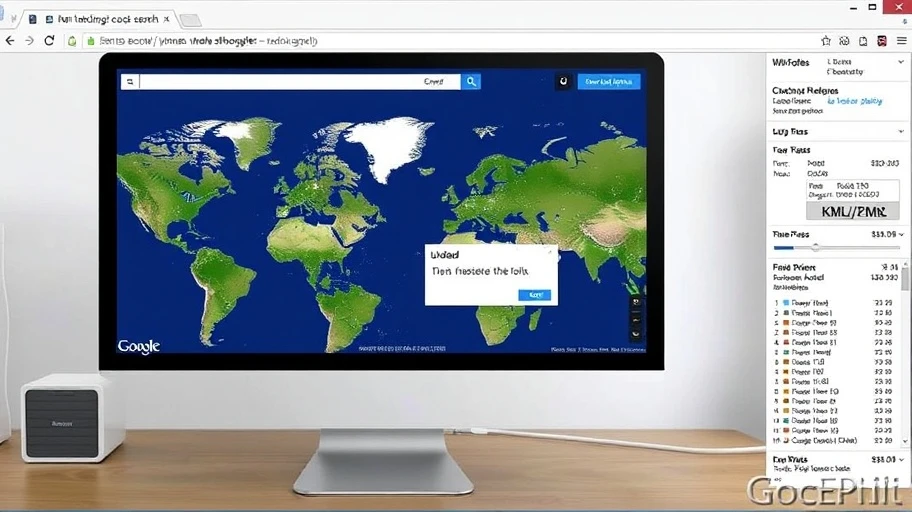The image size is (912, 512).
Task: Click the dark square icon left of the blue map button
Action: pyautogui.click(x=563, y=82)
